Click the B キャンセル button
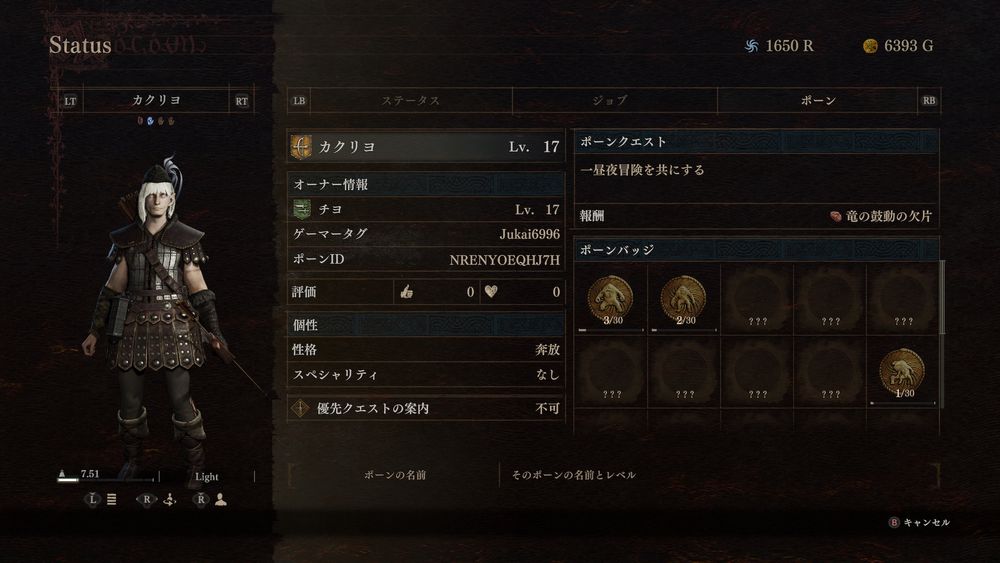Screen dimensions: 1000x563 (919, 522)
